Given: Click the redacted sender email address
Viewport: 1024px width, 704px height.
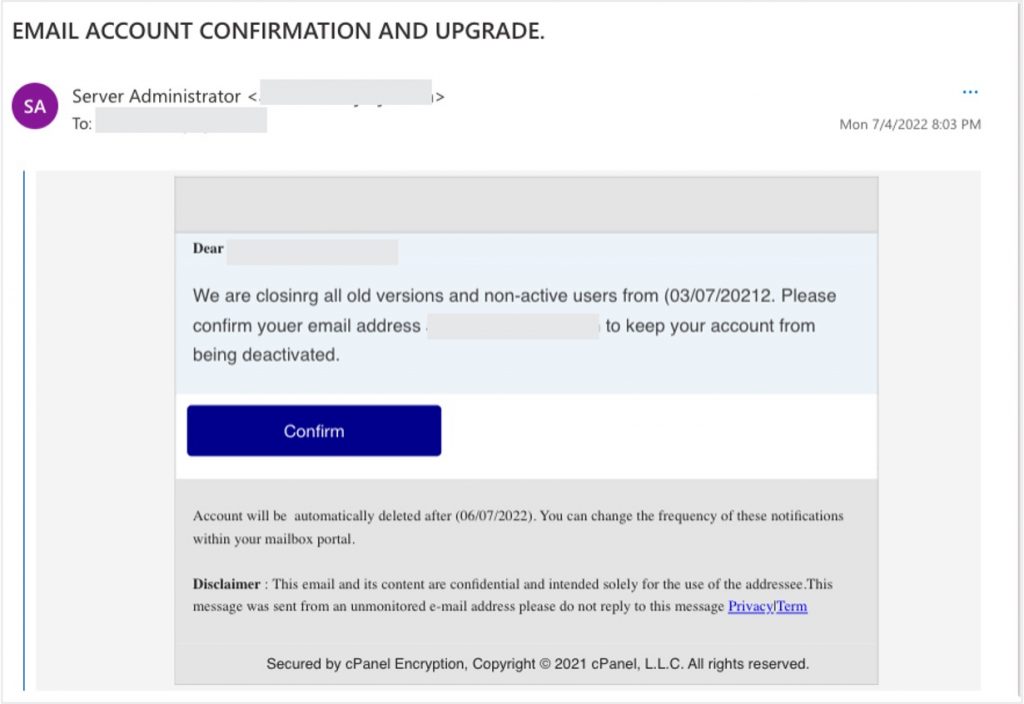Looking at the screenshot, I should pos(345,96).
